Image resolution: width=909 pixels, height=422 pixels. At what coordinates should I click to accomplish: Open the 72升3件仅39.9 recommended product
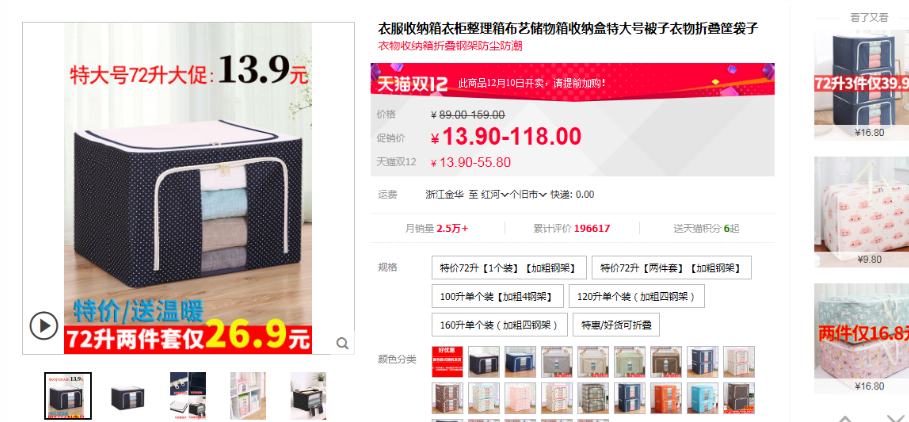(861, 85)
